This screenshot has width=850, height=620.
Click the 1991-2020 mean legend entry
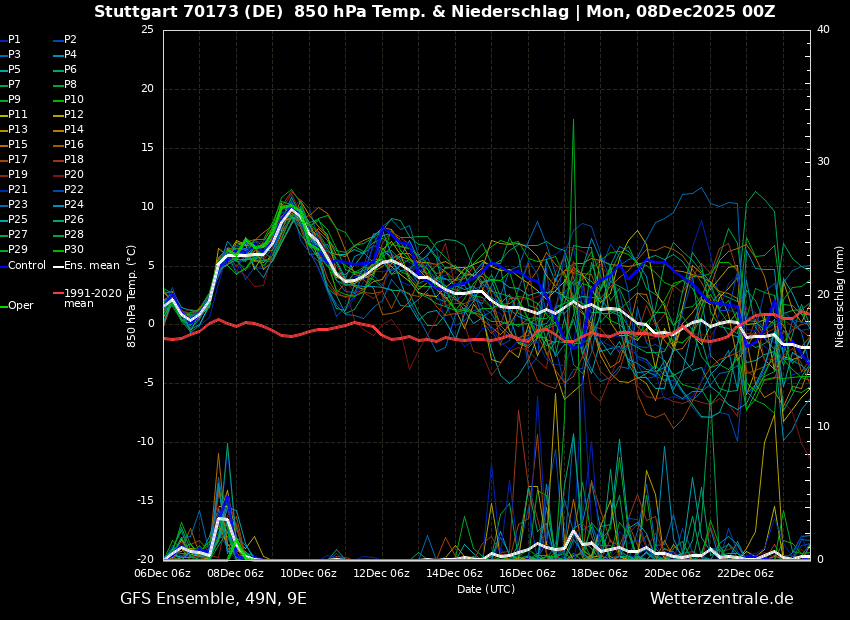point(92,298)
